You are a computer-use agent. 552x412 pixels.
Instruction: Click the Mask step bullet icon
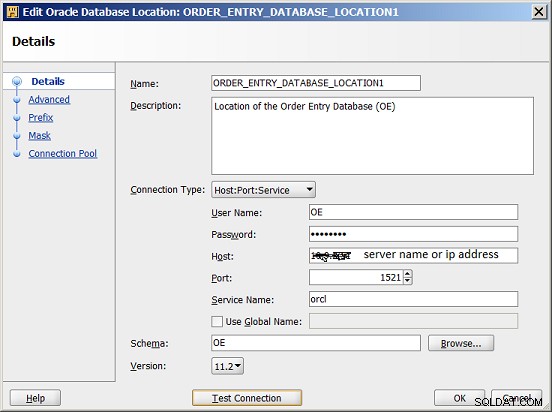pos(17,136)
